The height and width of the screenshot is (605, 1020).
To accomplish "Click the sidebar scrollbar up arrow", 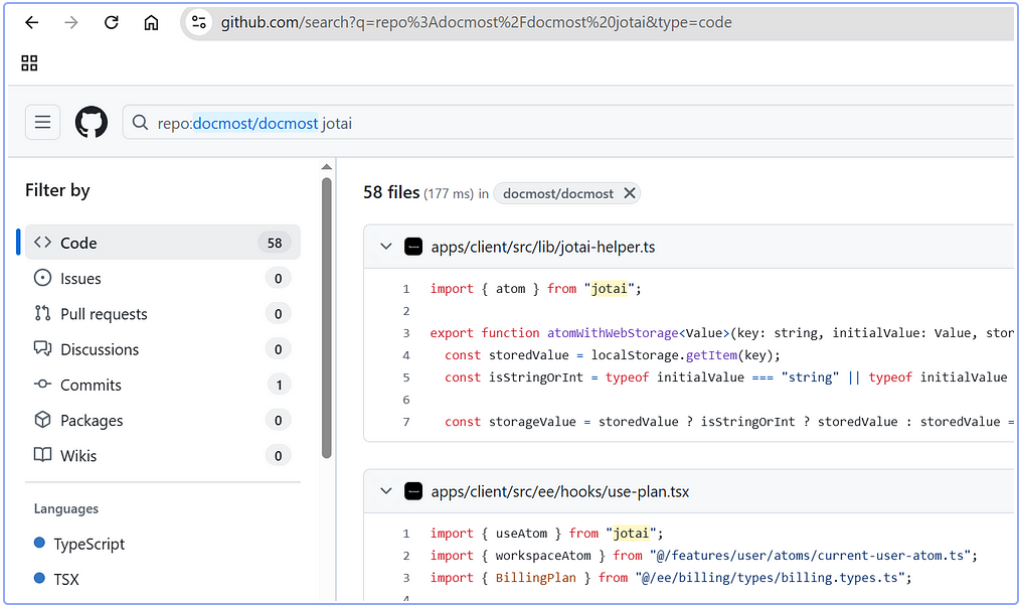I will 327,168.
